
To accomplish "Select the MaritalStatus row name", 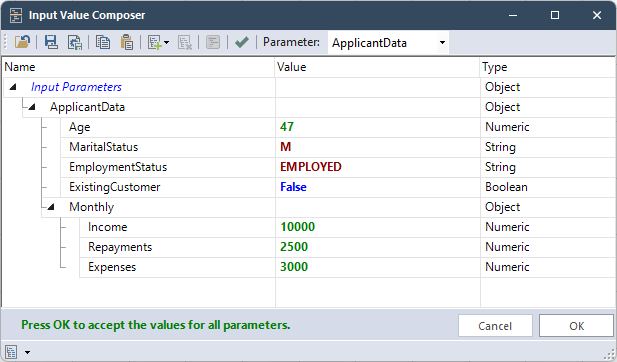I will click(x=103, y=147).
